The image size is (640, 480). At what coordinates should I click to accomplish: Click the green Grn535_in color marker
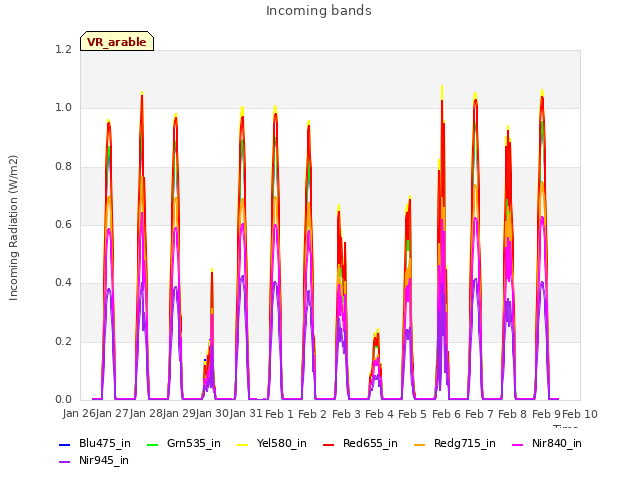coord(152,444)
